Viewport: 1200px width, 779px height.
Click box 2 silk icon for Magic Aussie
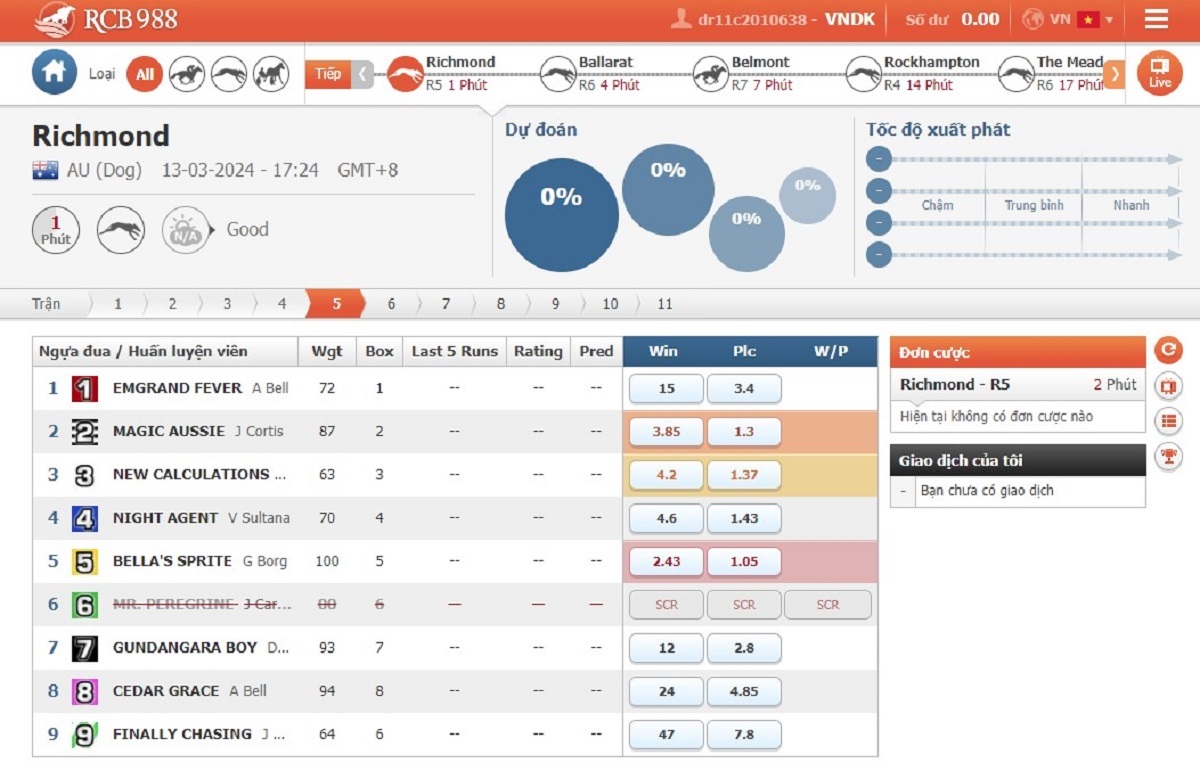[x=85, y=432]
